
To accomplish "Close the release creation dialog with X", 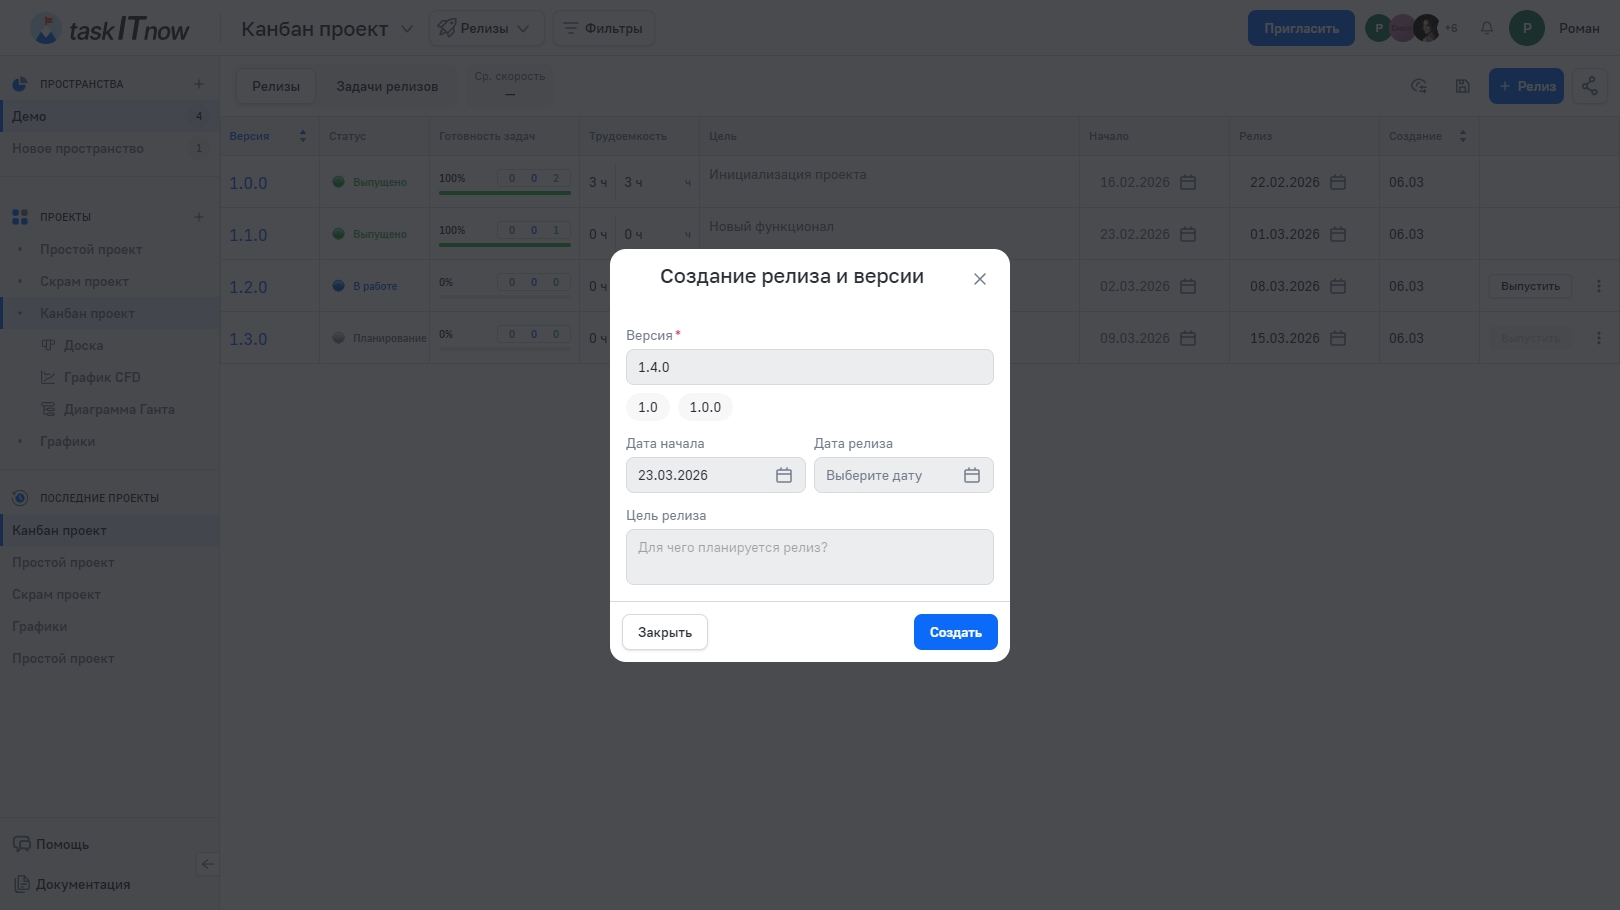I will pos(980,279).
